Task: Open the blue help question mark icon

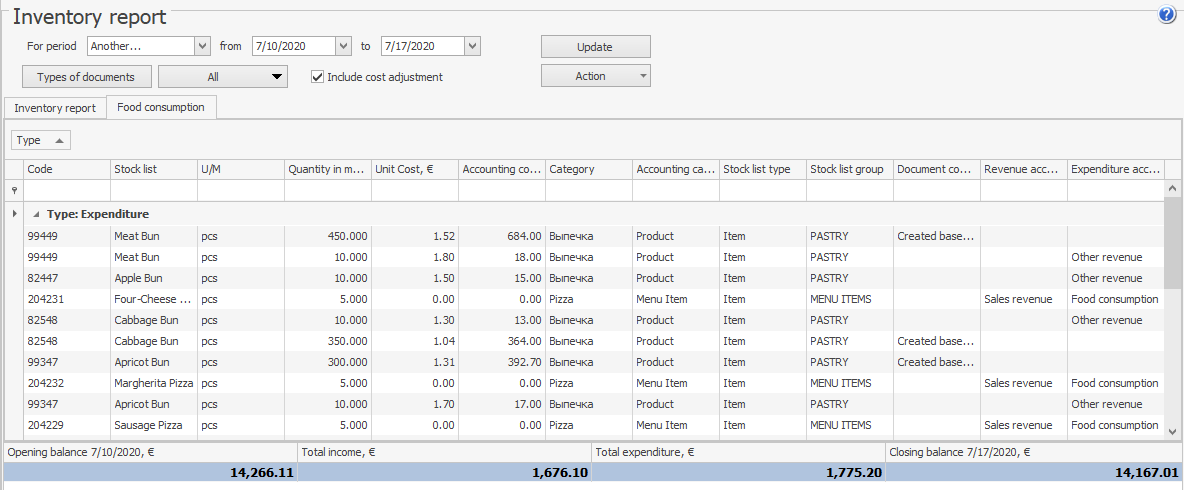Action: pos(1166,15)
